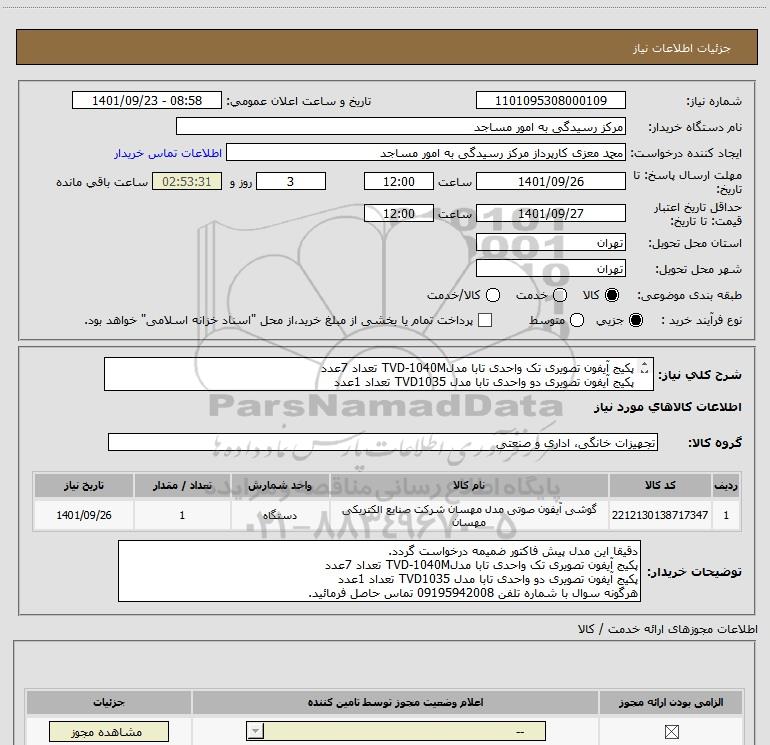Screen dimensions: 770x745
Task: Click the announcement date field 1401/09/23 - 08:58
Action: click(x=147, y=101)
